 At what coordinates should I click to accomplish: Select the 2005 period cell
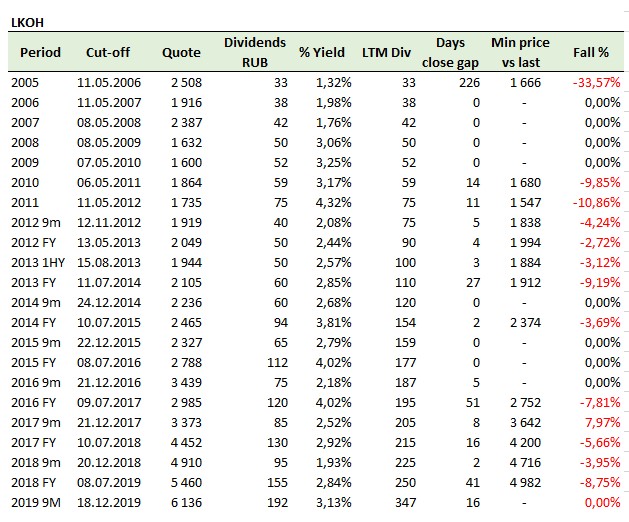click(x=25, y=83)
